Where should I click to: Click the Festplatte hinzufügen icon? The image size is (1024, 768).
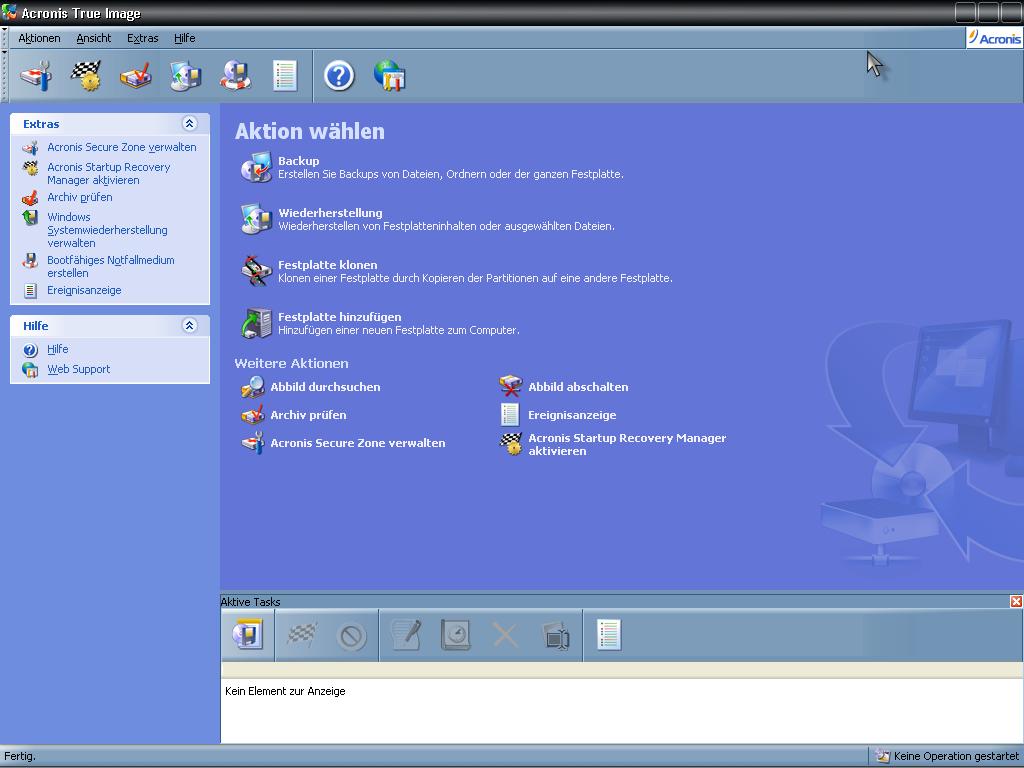pyautogui.click(x=256, y=323)
